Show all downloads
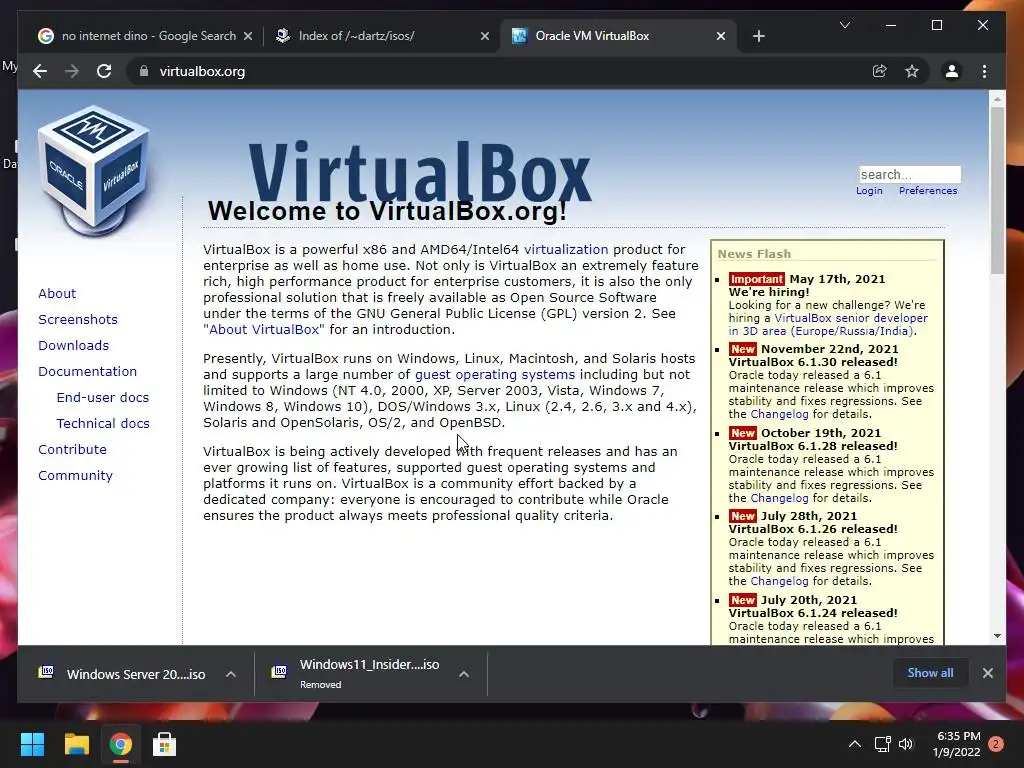Image resolution: width=1024 pixels, height=768 pixels. pyautogui.click(x=930, y=673)
